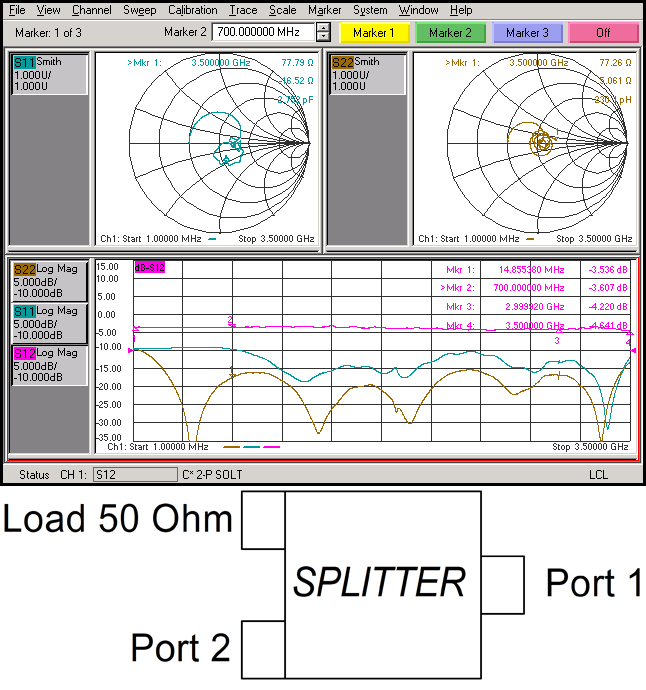646x690 pixels.
Task: Open the Trace menu
Action: 242,10
